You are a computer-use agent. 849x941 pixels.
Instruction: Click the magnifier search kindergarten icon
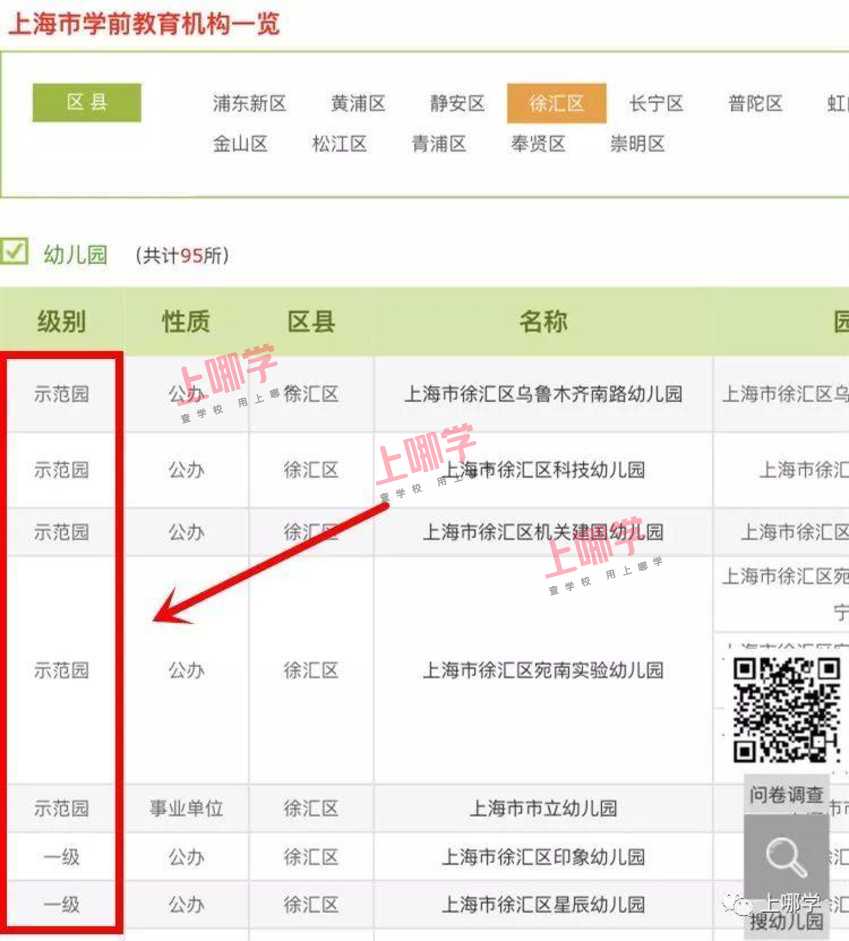click(x=786, y=858)
